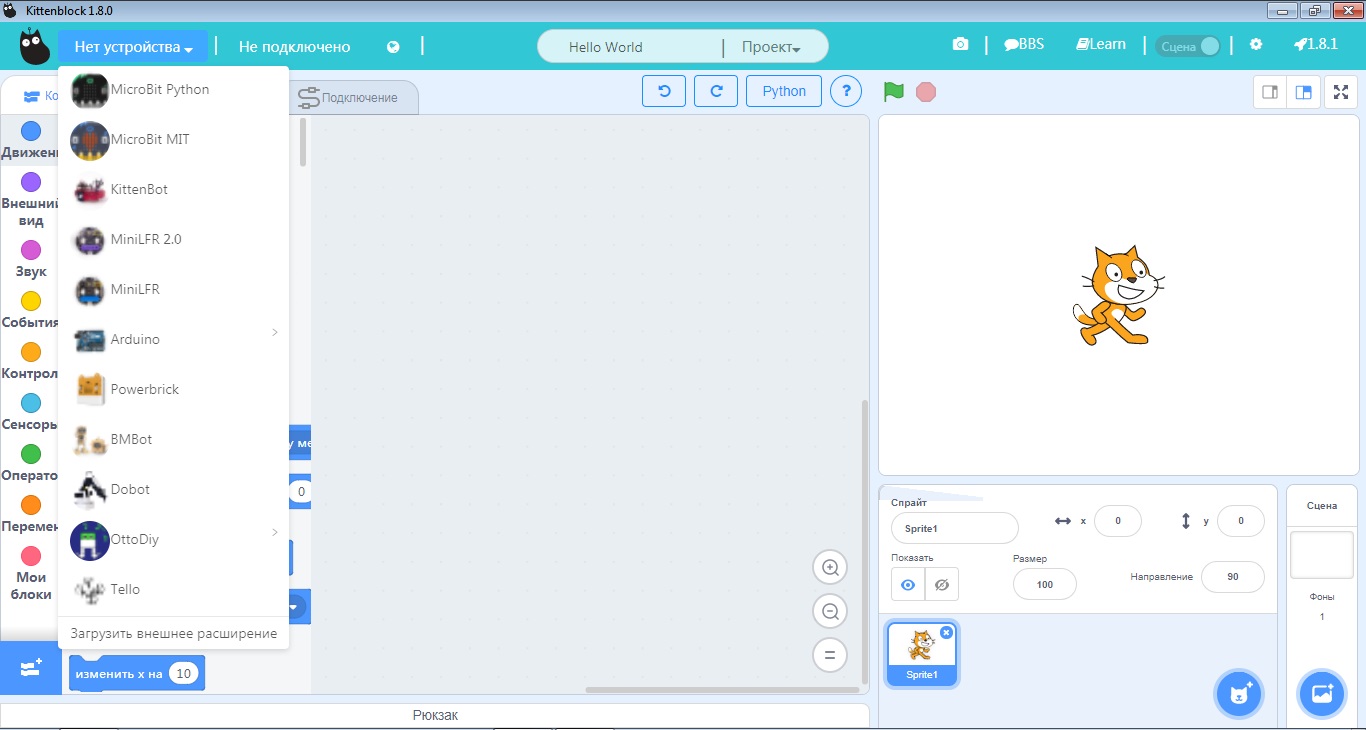1366x730 pixels.
Task: Open the Проект dropdown menu
Action: (x=770, y=47)
